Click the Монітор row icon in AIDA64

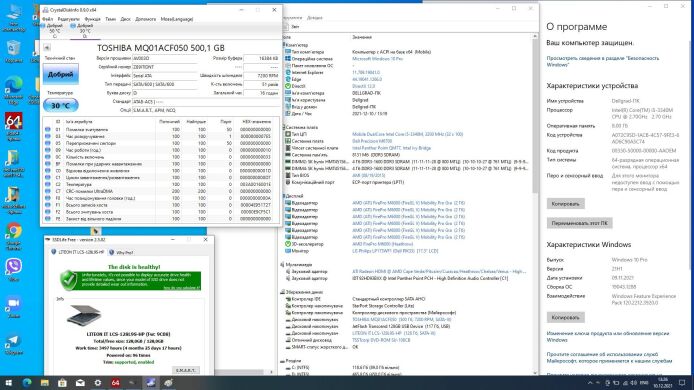(x=288, y=251)
